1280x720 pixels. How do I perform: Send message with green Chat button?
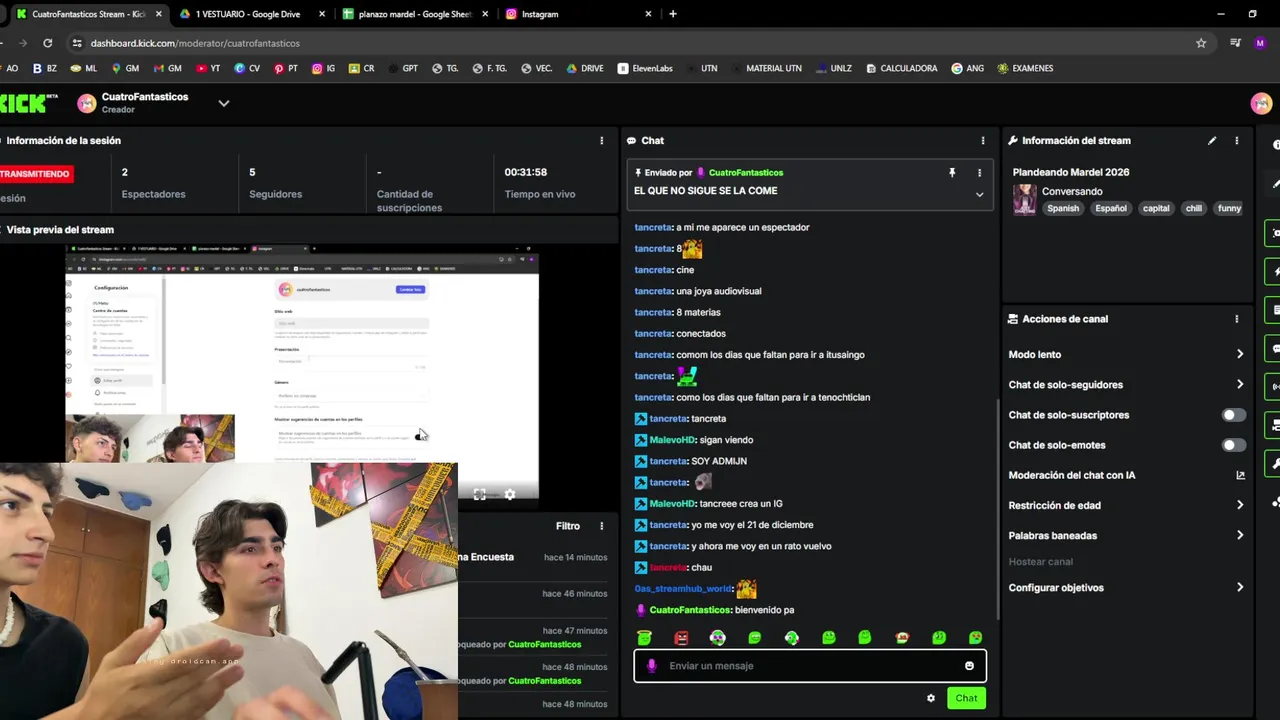(x=966, y=698)
